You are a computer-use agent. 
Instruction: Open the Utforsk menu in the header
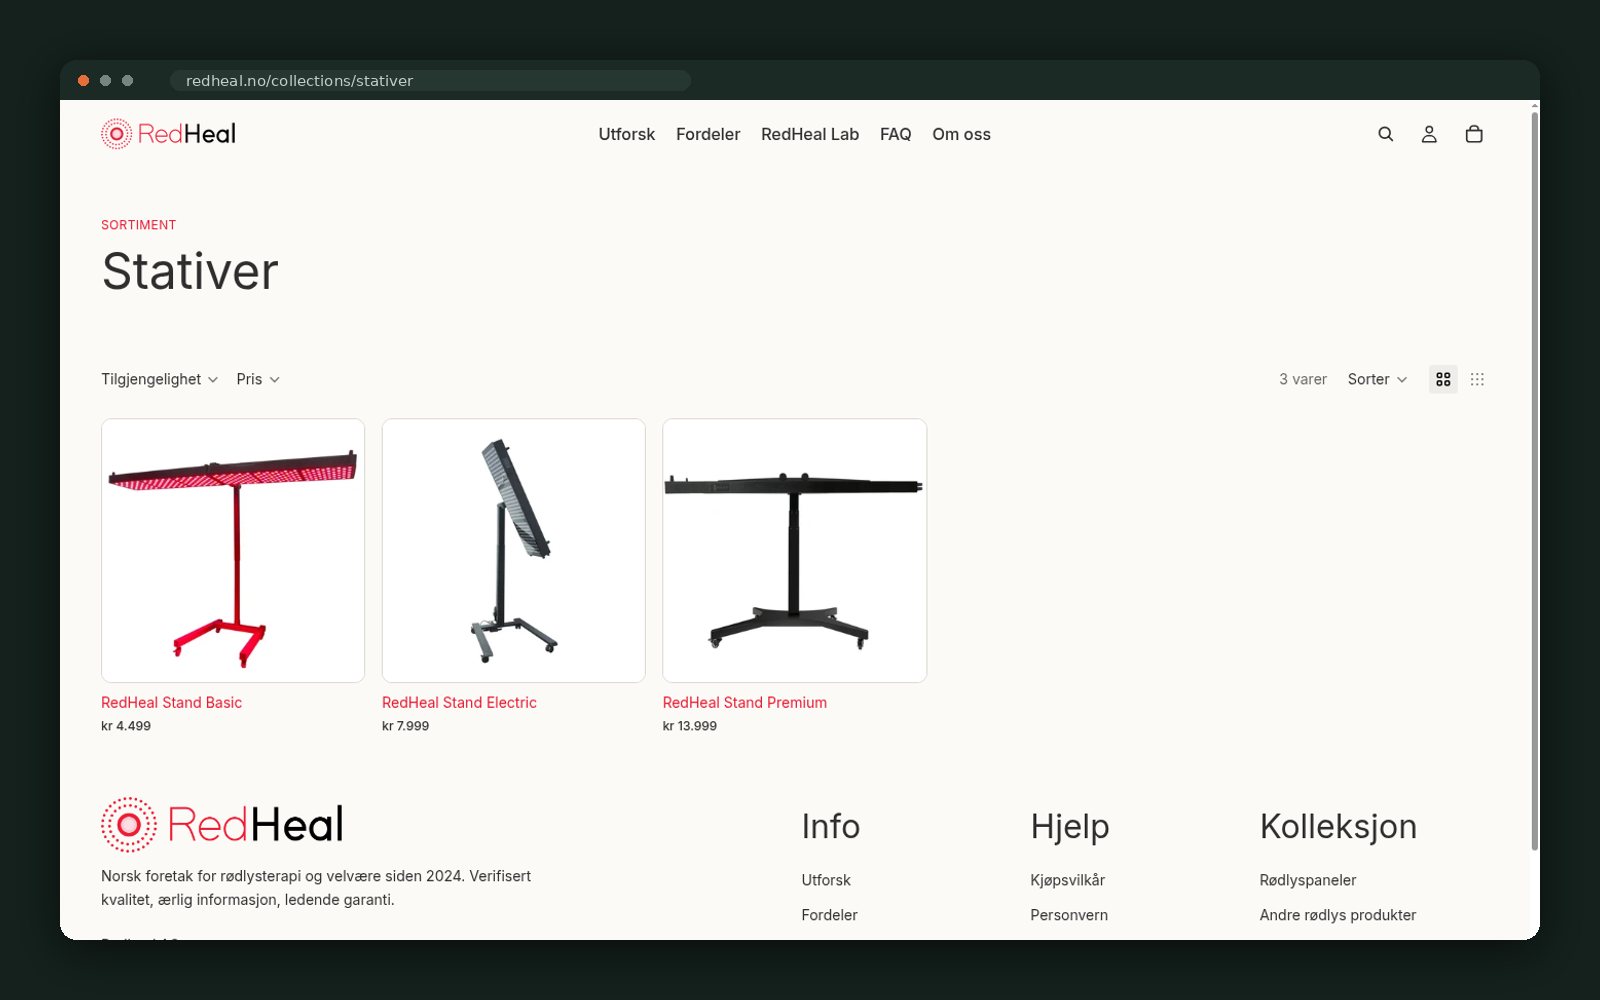pyautogui.click(x=627, y=134)
